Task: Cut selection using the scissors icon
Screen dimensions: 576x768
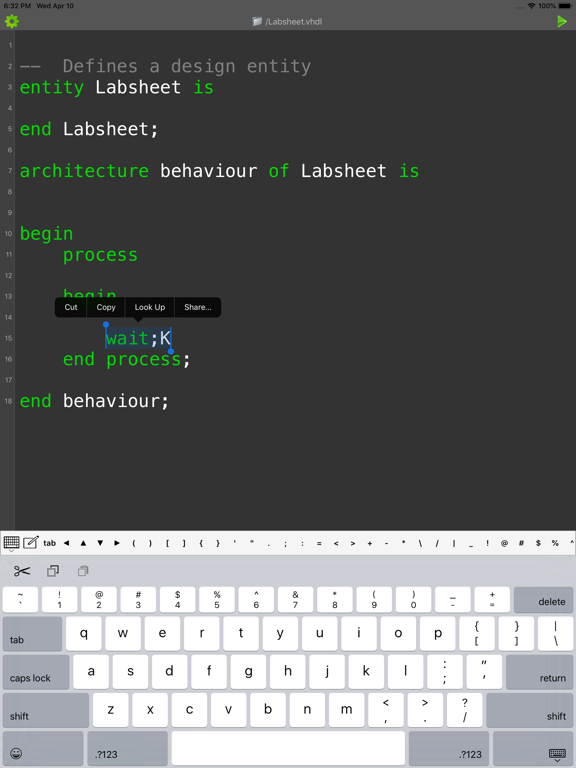Action: (22, 571)
